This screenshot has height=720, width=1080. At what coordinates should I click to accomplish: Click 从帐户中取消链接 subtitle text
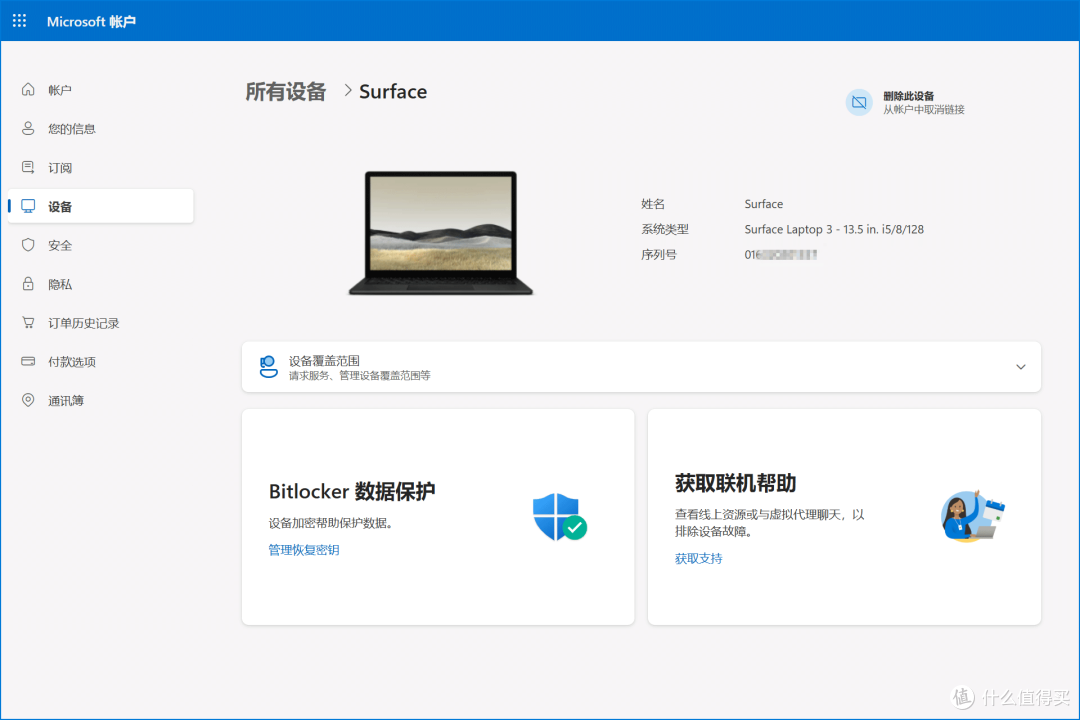click(924, 110)
